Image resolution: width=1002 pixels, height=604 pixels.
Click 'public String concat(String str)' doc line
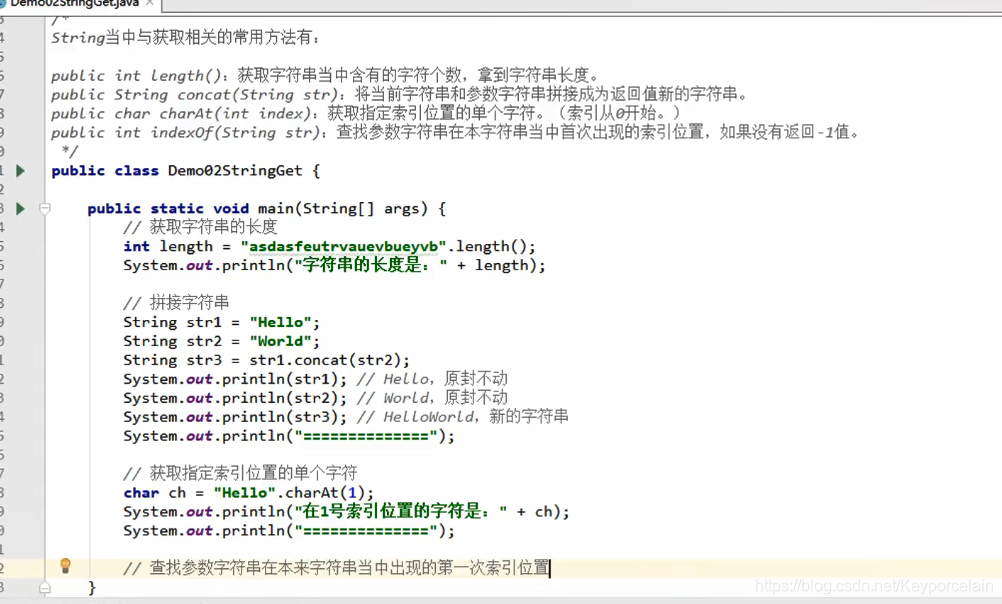tap(401, 95)
